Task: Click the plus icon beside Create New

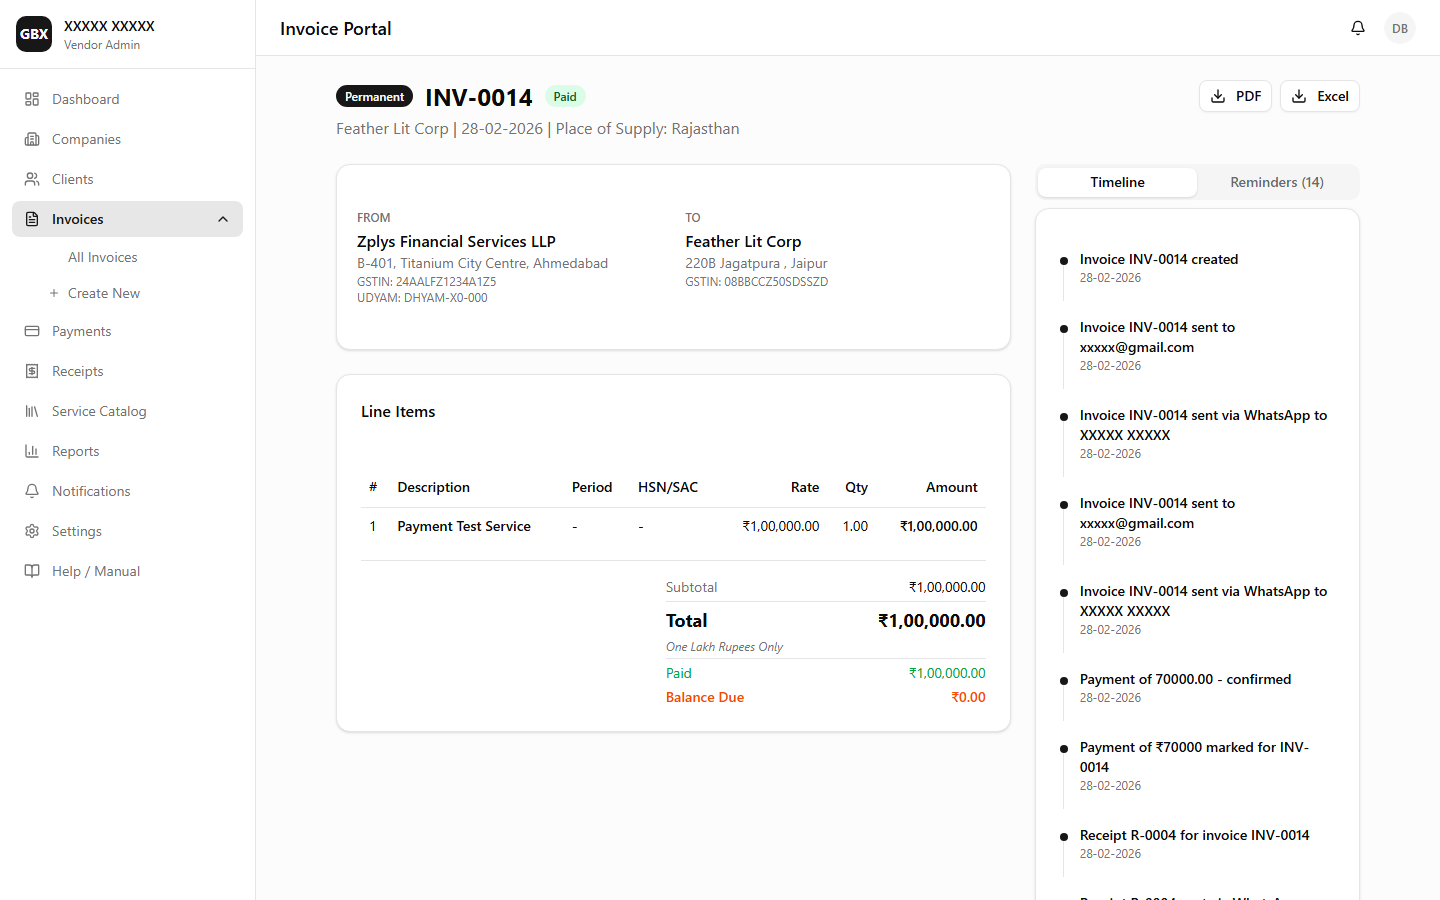Action: 54,293
